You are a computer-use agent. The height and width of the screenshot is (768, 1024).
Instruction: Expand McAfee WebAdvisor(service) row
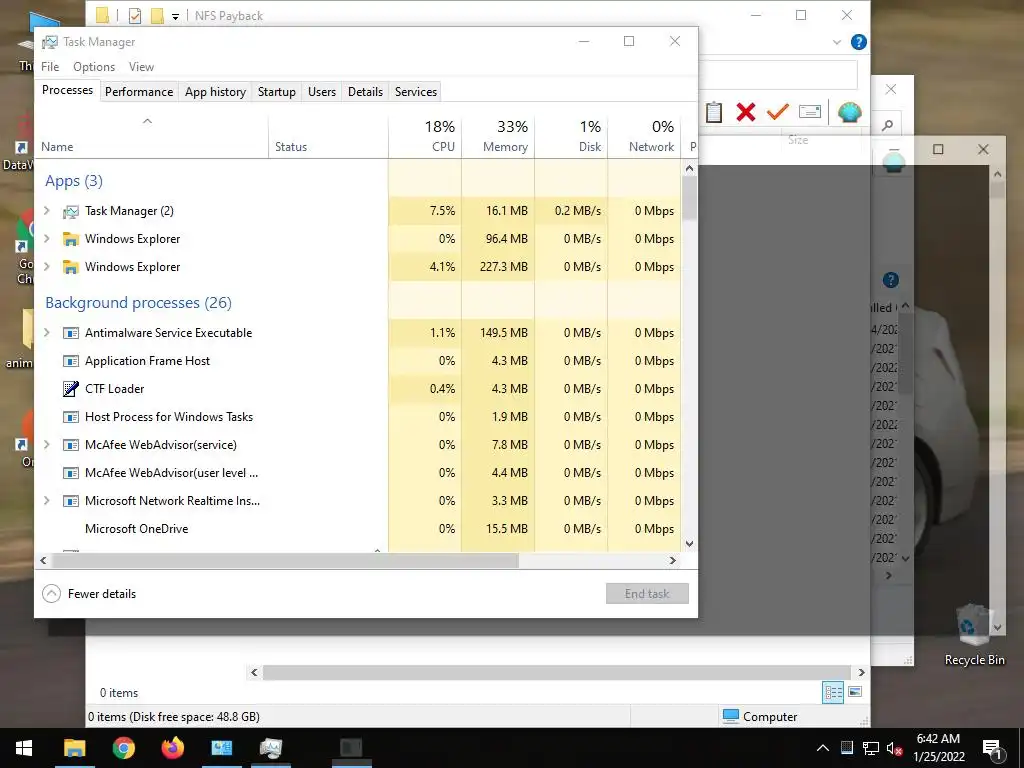tap(46, 445)
